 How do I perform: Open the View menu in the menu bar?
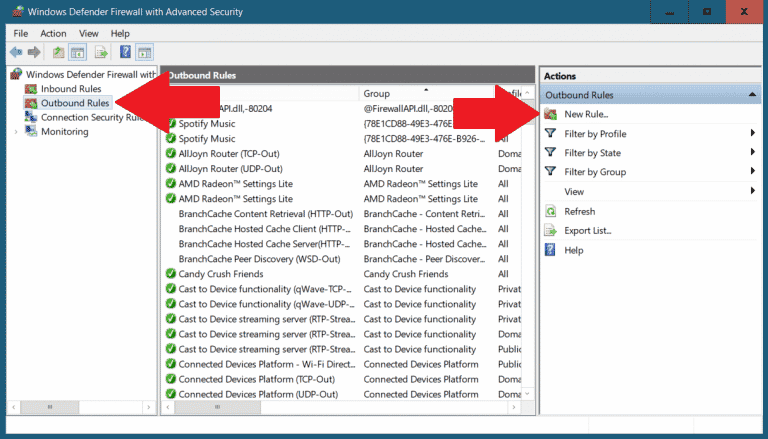click(x=89, y=33)
